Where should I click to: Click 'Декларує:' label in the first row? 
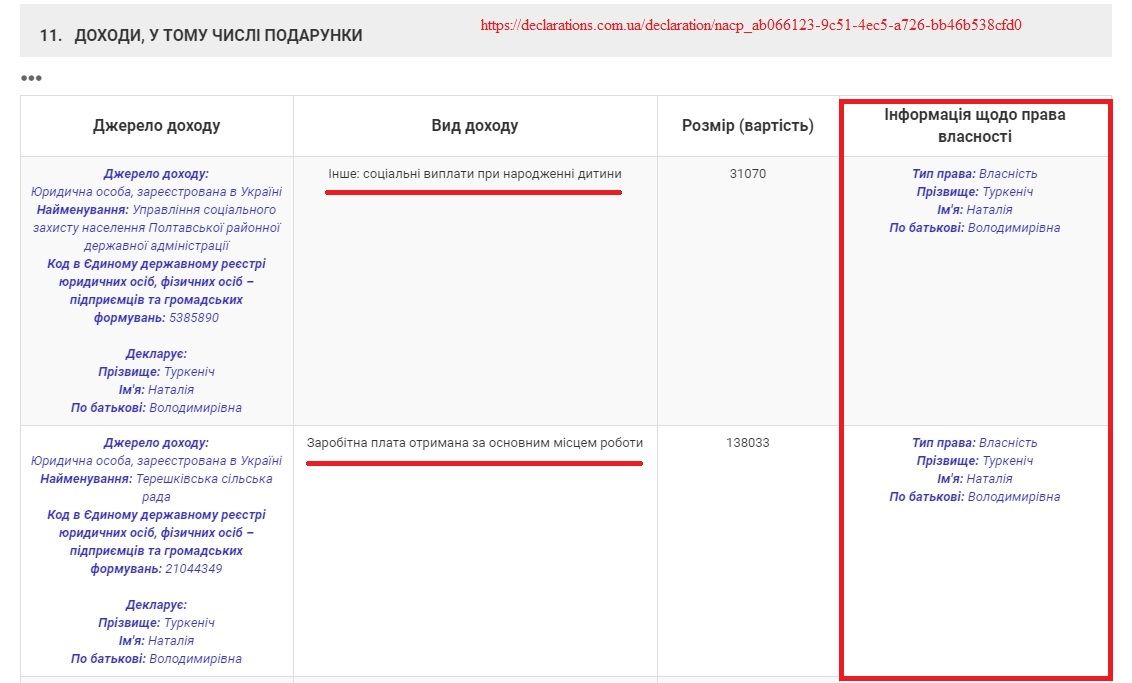coord(156,354)
